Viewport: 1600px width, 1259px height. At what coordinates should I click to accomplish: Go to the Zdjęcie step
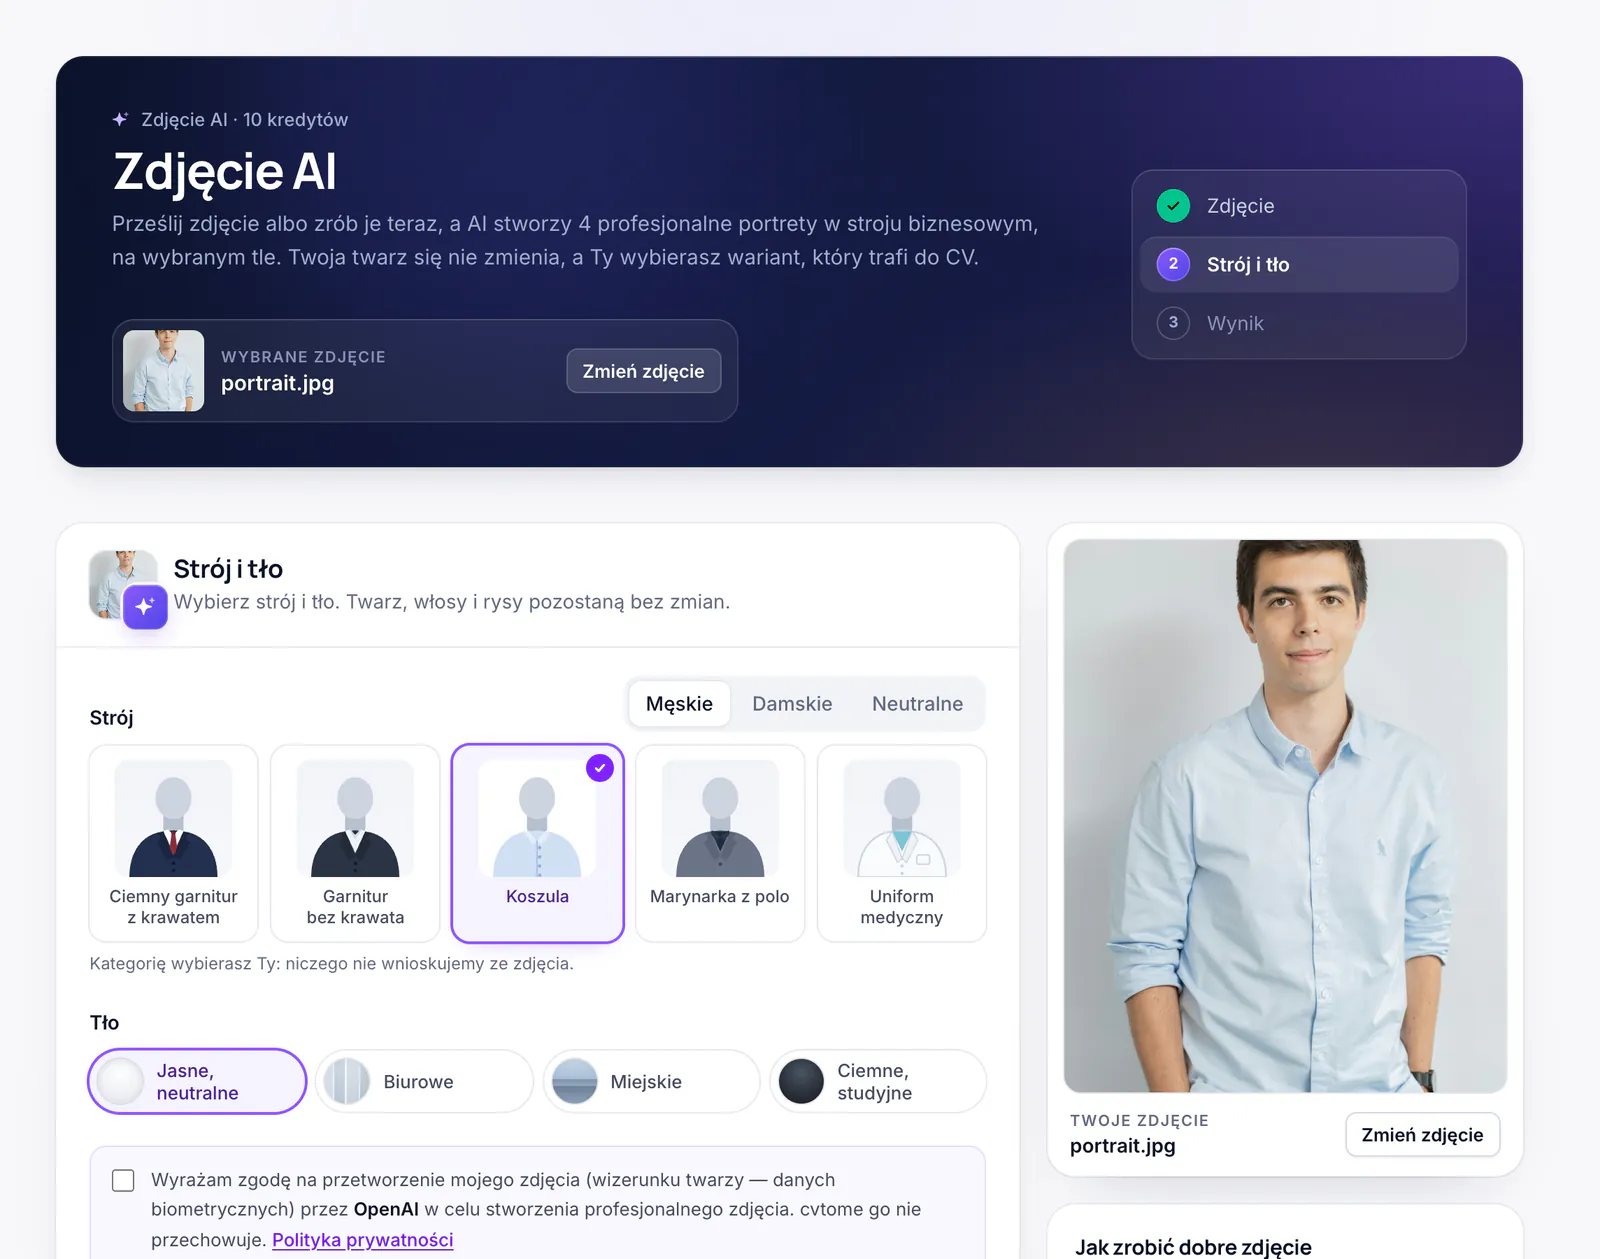pyautogui.click(x=1299, y=206)
